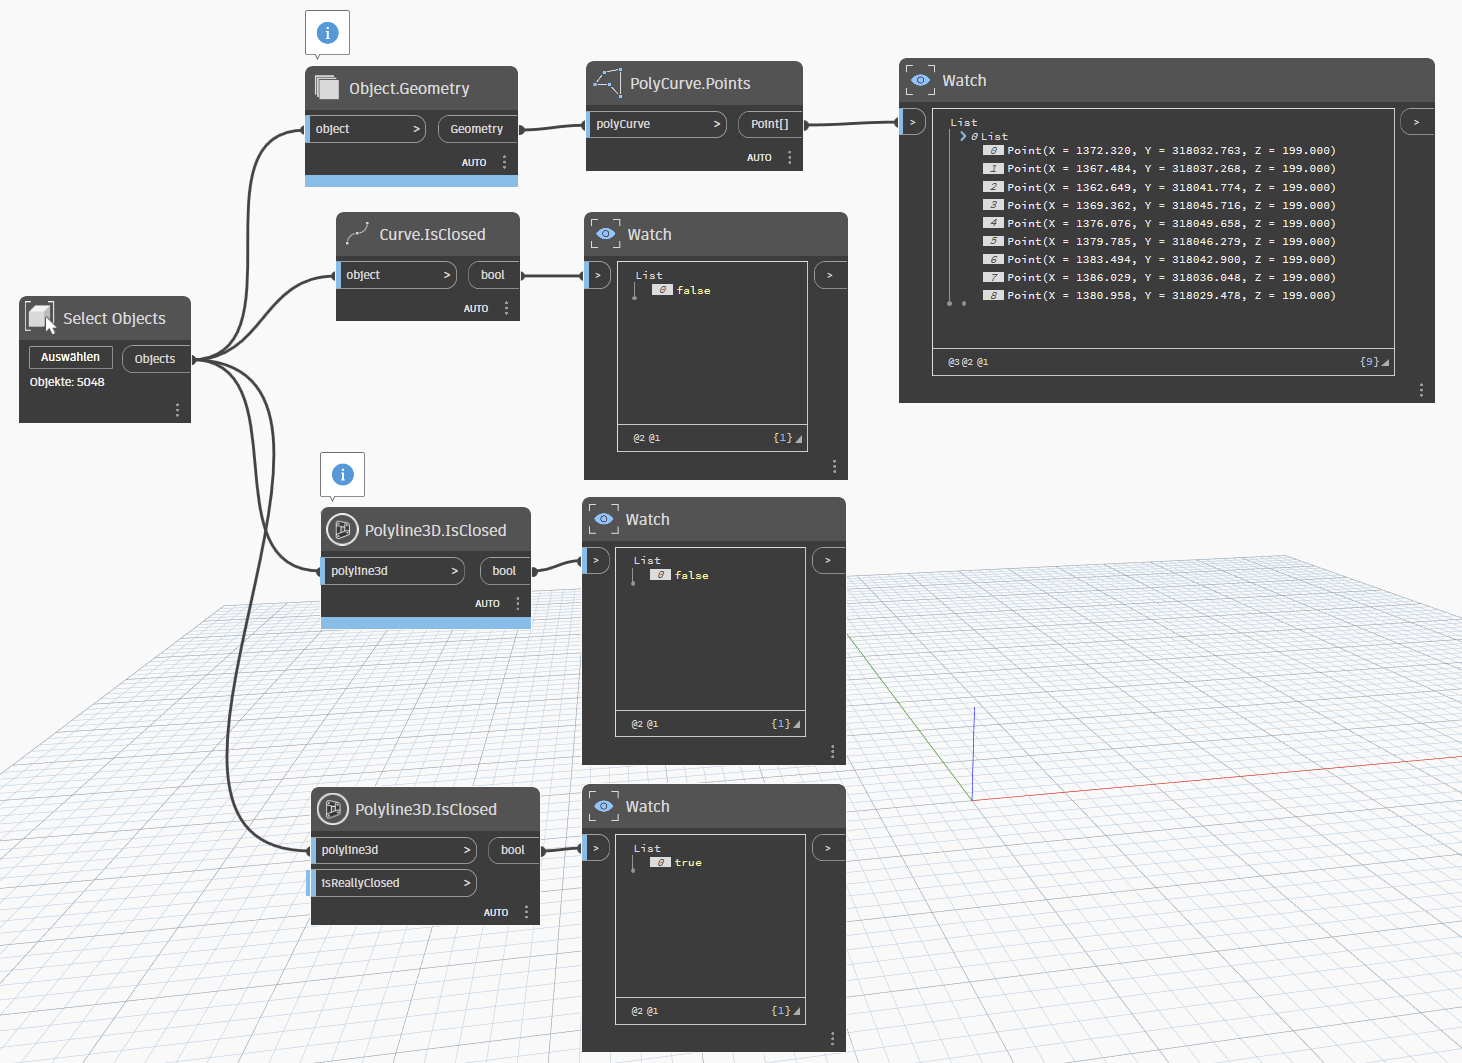Screen dimensions: 1462x1063
Task: Click the info bubble above Polyline3D.IsClosed node
Action: click(342, 475)
